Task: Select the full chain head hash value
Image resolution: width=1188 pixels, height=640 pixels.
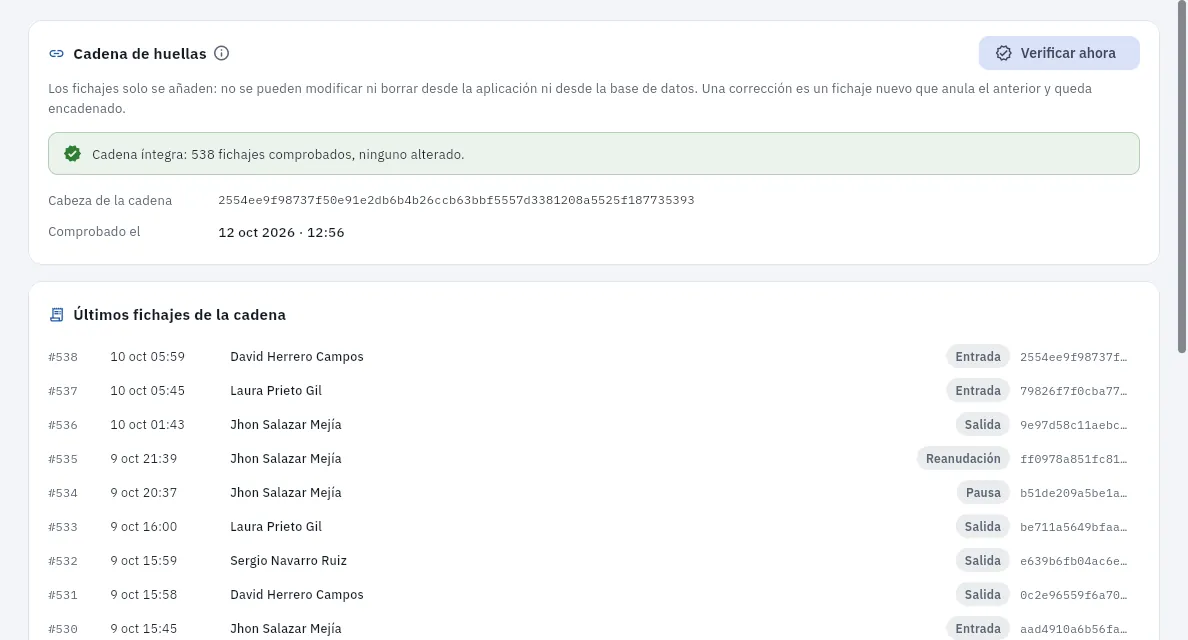Action: tap(456, 201)
